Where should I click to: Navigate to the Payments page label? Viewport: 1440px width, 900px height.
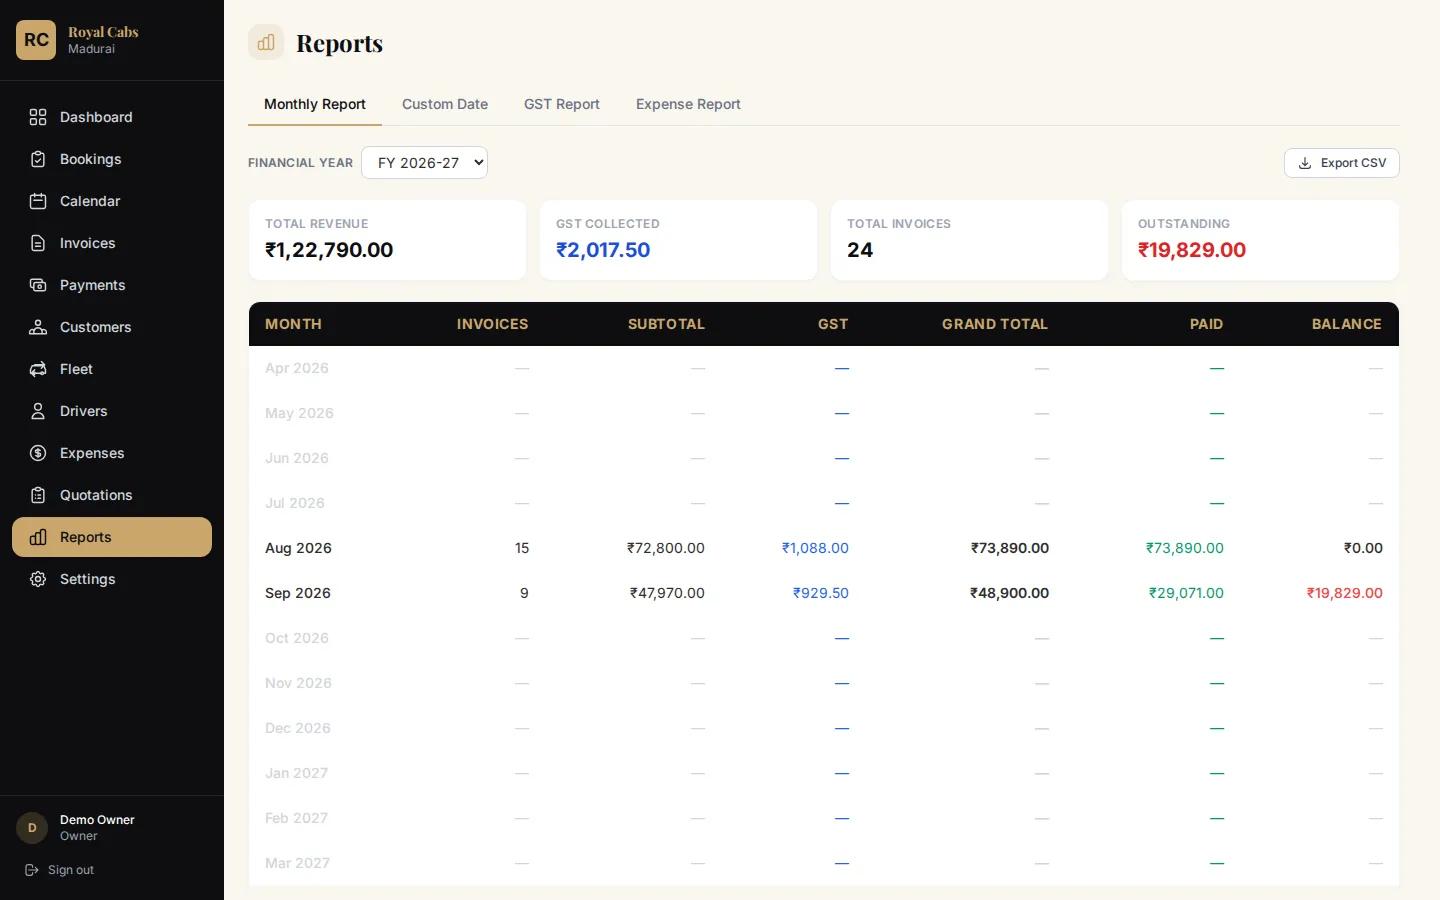[92, 285]
